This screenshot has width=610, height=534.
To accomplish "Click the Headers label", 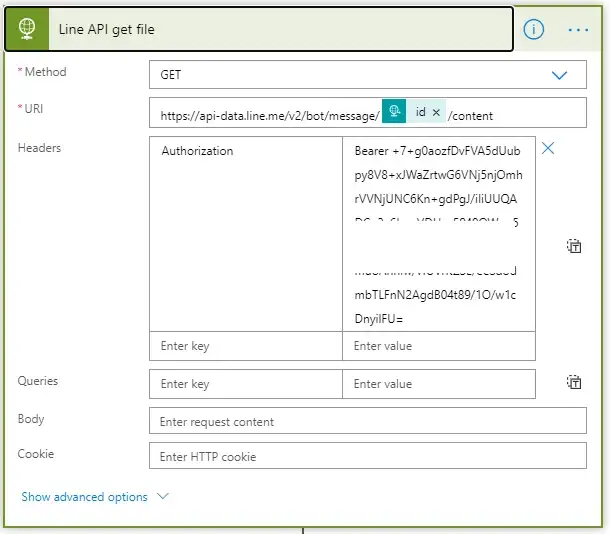I will pyautogui.click(x=39, y=148).
